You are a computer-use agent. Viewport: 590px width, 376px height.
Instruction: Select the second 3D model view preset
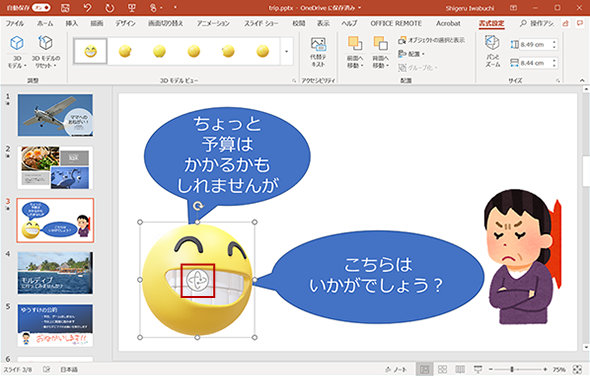(125, 51)
